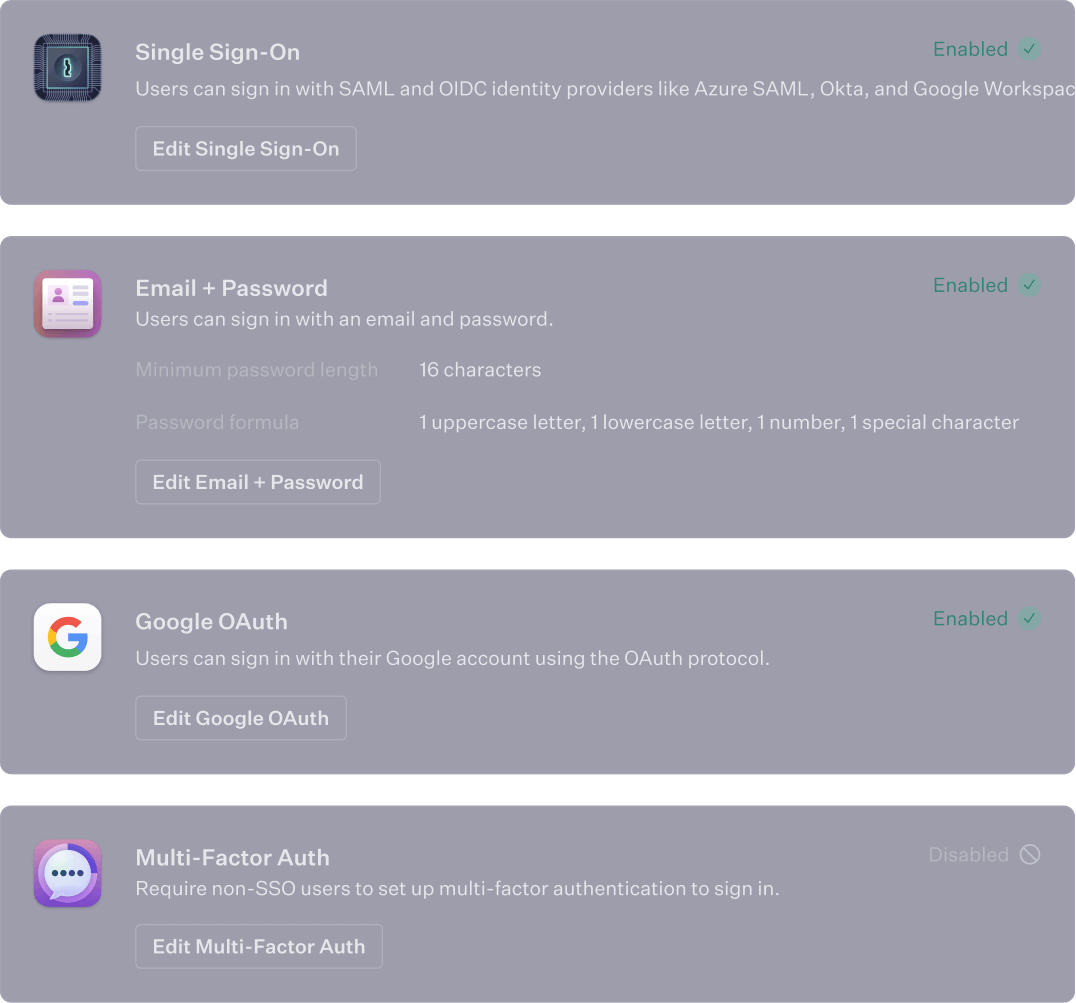Click the Enabled checkmark for Google OAuth
The width and height of the screenshot is (1076, 1003).
pyautogui.click(x=1028, y=618)
